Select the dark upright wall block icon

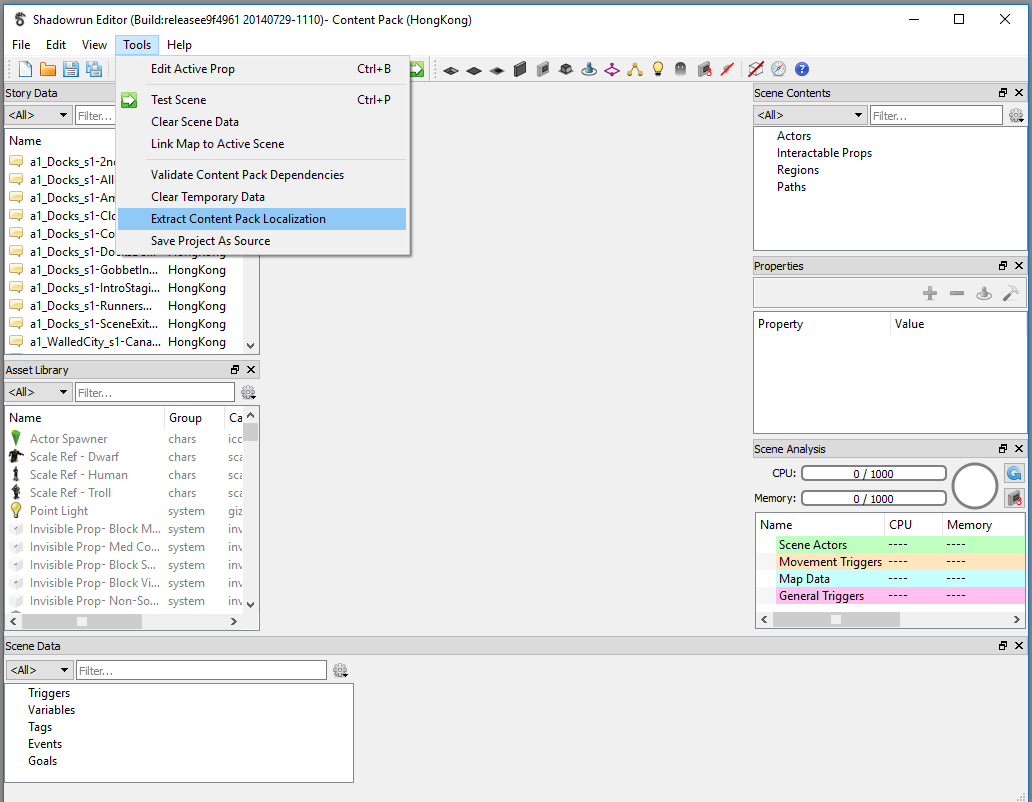(520, 69)
